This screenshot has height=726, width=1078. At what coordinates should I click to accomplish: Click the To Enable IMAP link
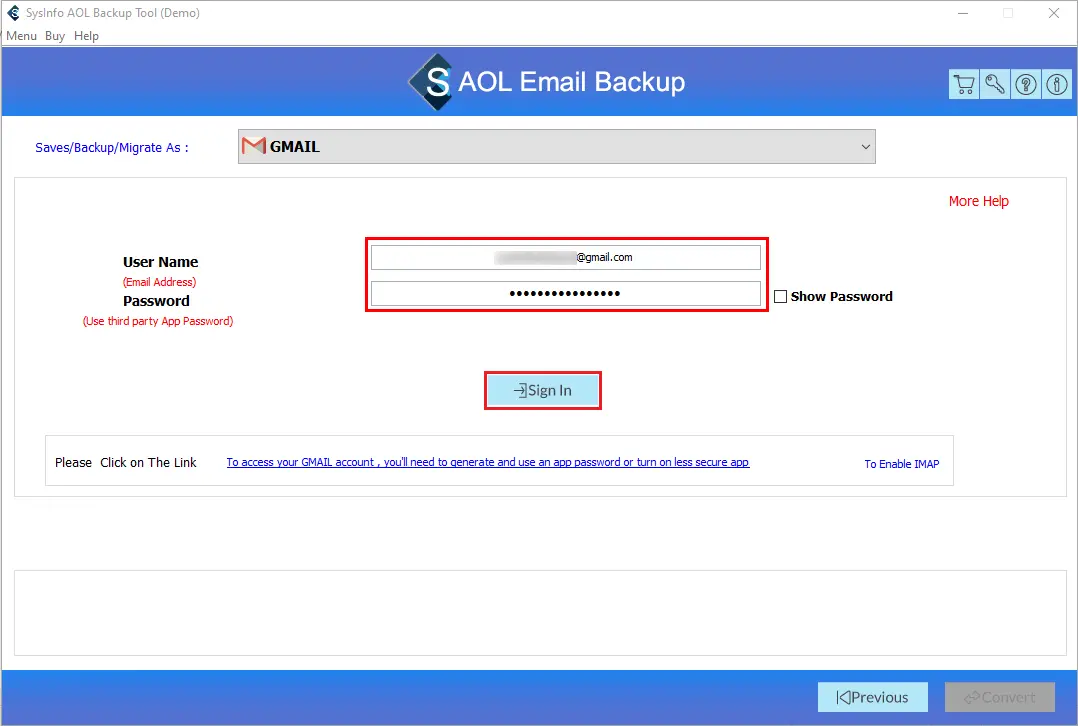[x=901, y=464]
